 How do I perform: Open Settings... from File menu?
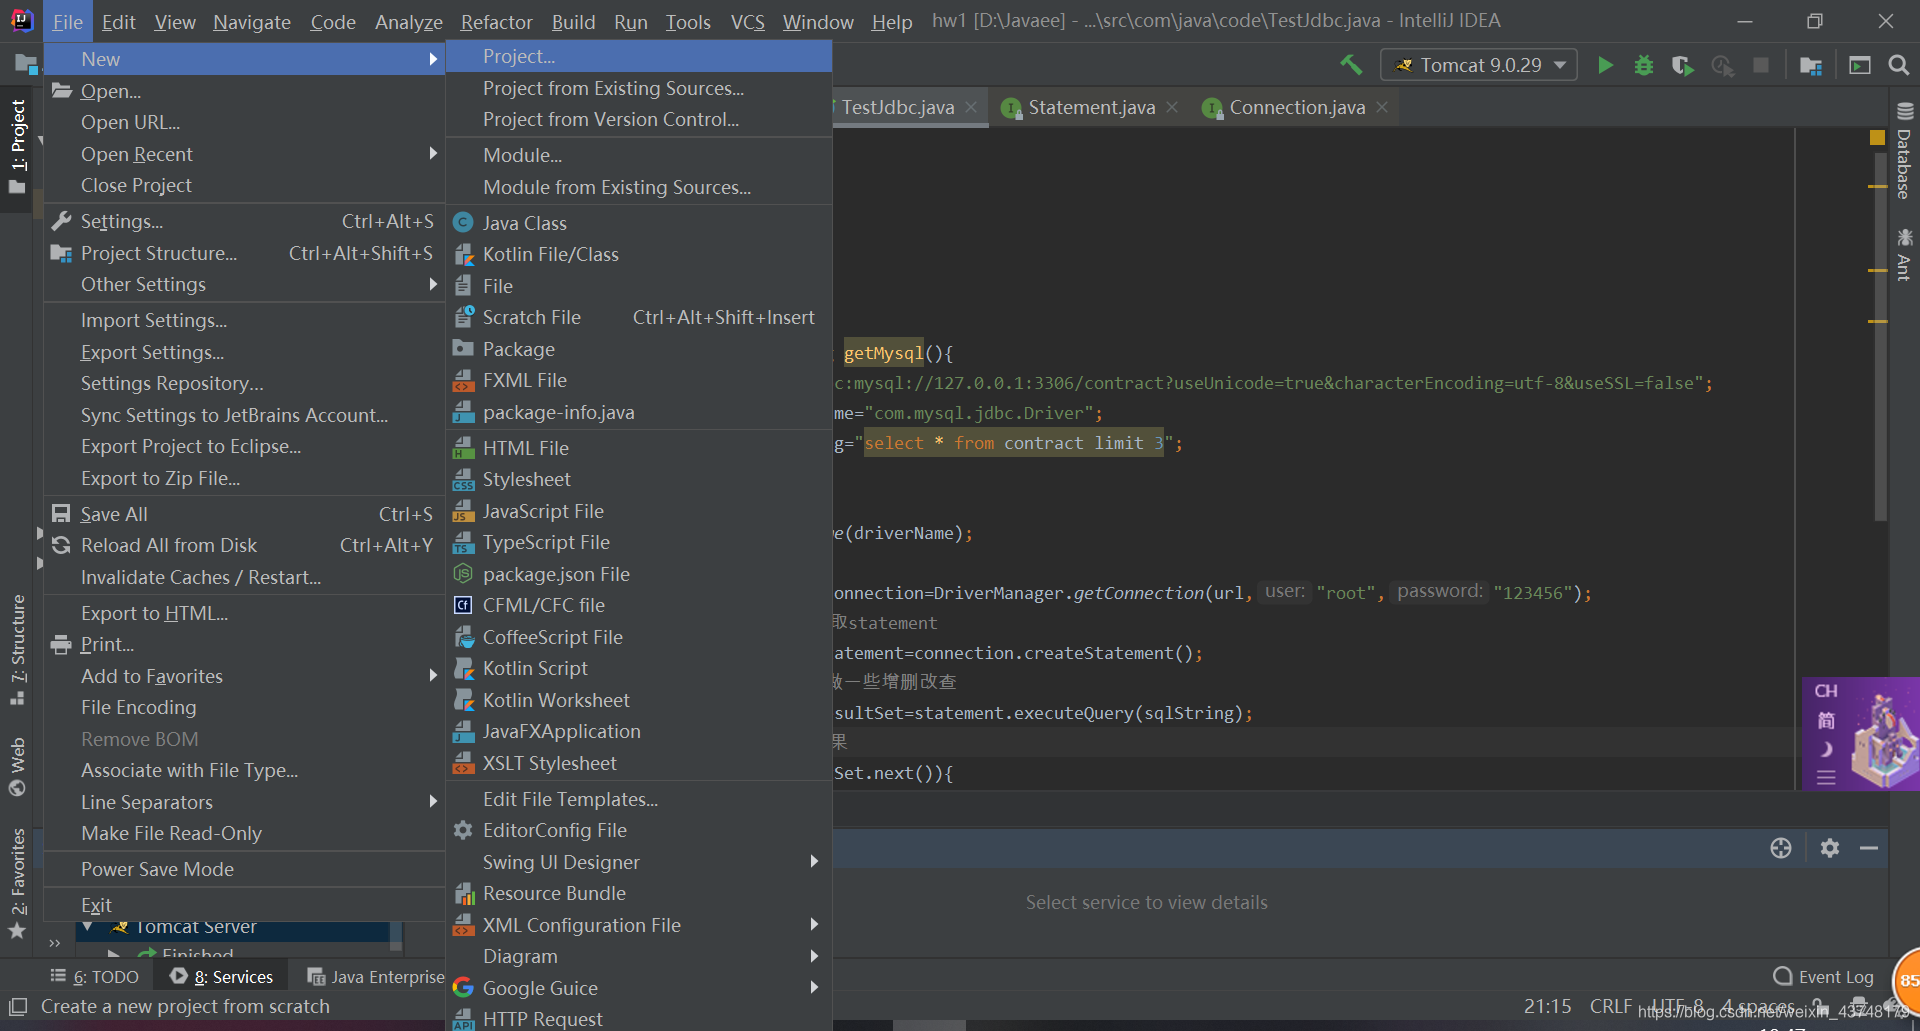click(244, 221)
